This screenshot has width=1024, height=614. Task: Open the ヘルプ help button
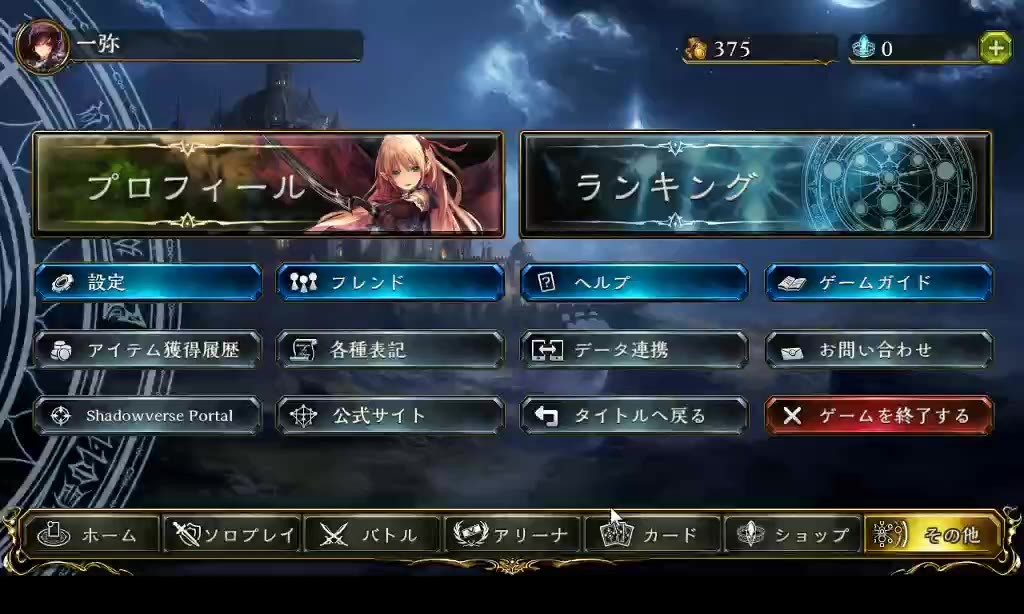click(x=634, y=282)
